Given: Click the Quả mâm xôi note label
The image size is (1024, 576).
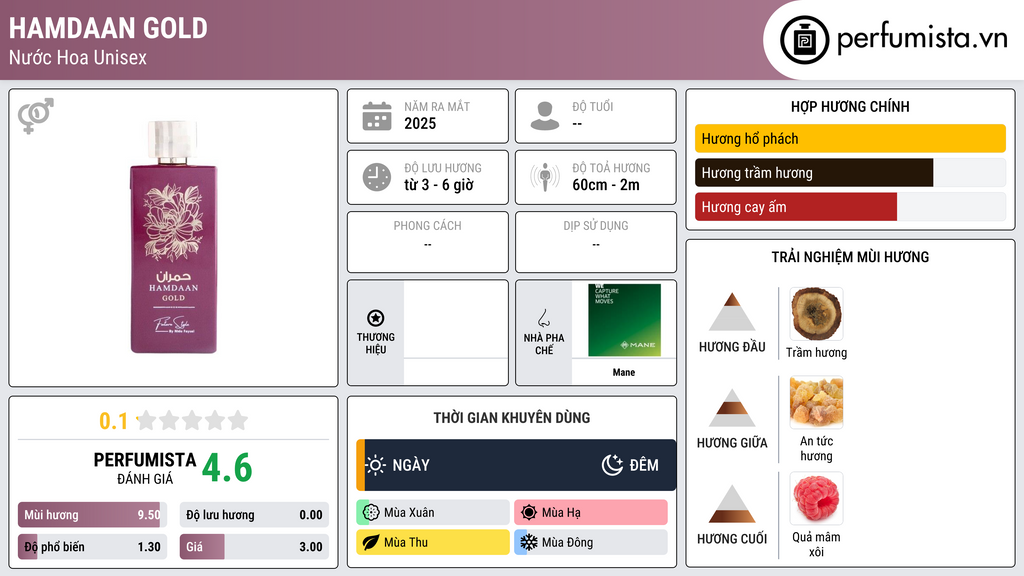Looking at the screenshot, I should pos(816,545).
